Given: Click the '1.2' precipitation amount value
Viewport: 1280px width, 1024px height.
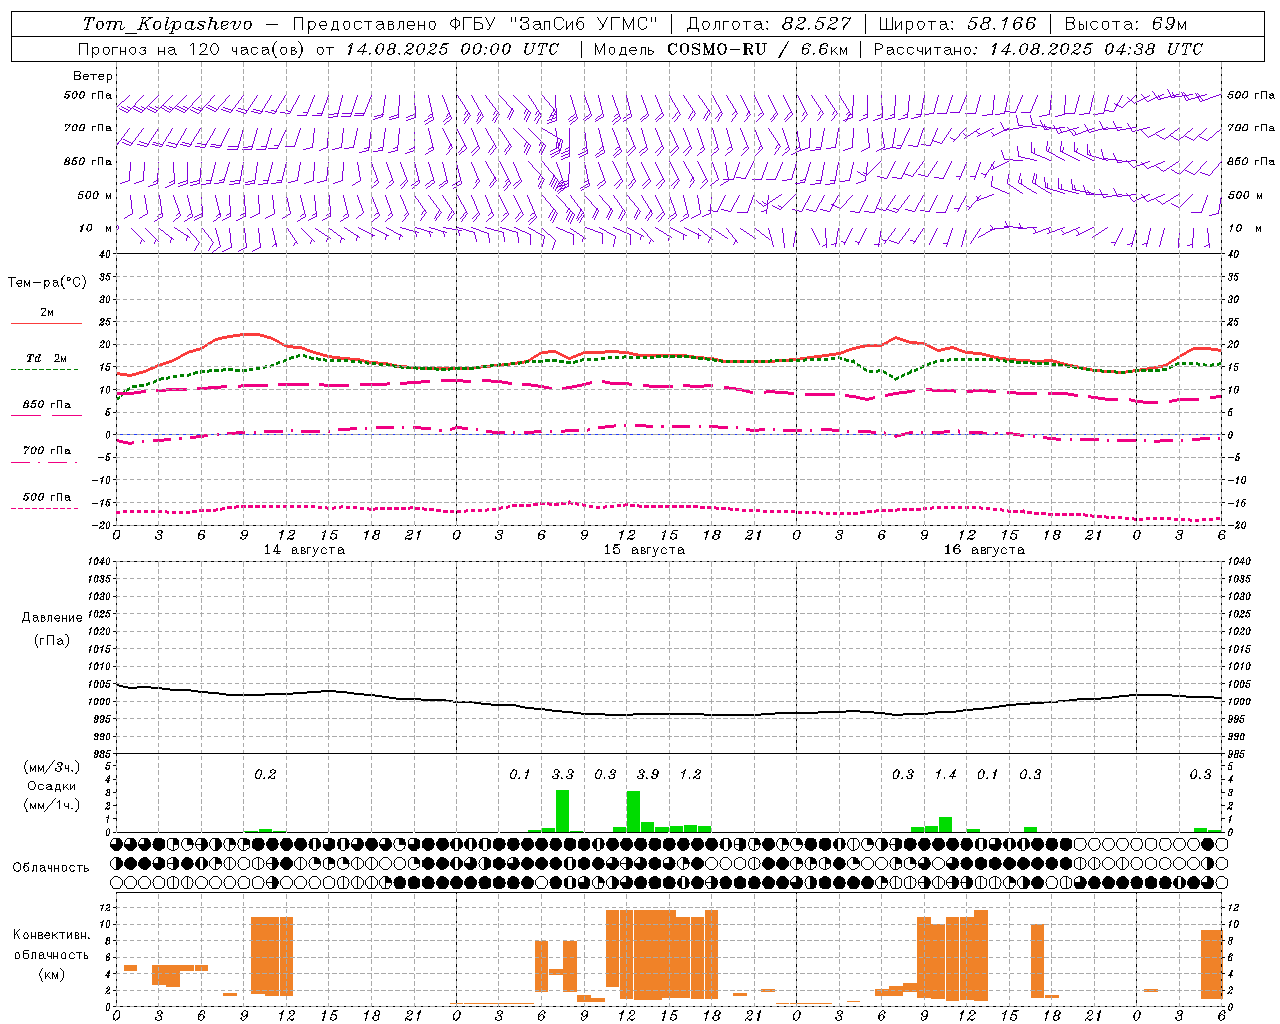Looking at the screenshot, I should point(690,774).
